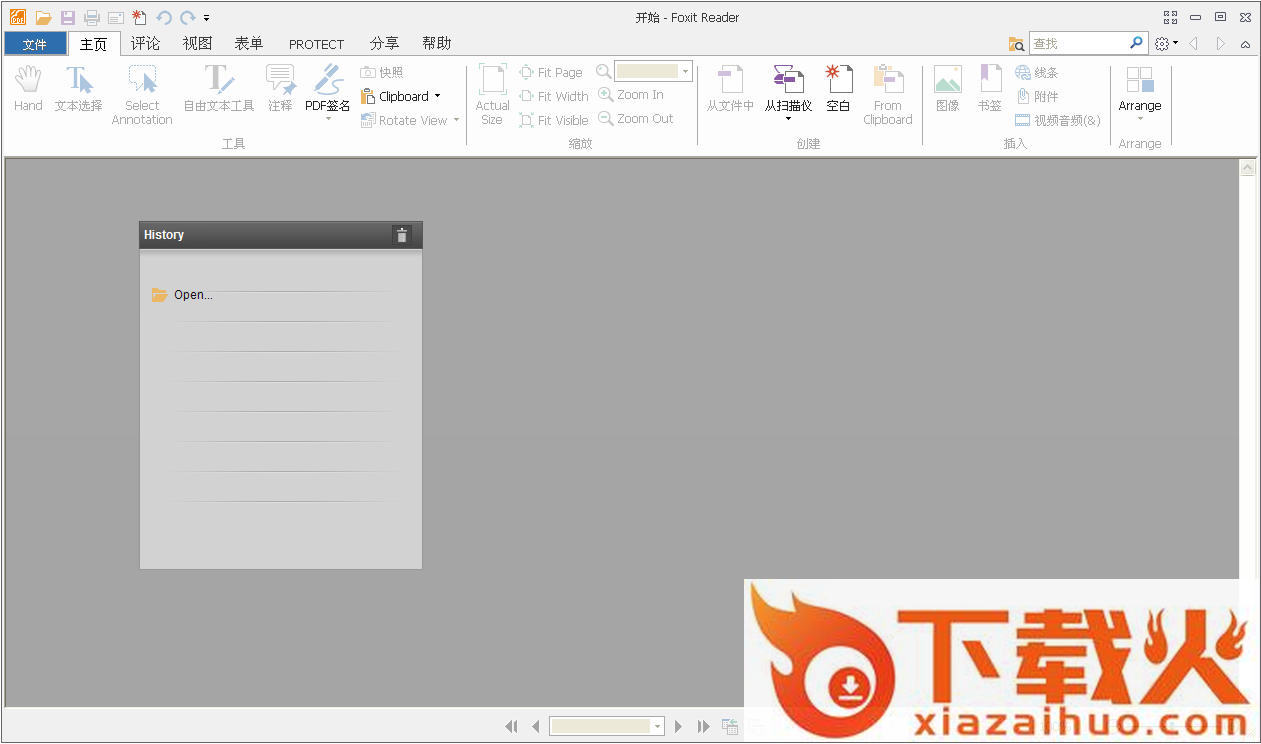Click the Print icon in quick access toolbar

92,18
